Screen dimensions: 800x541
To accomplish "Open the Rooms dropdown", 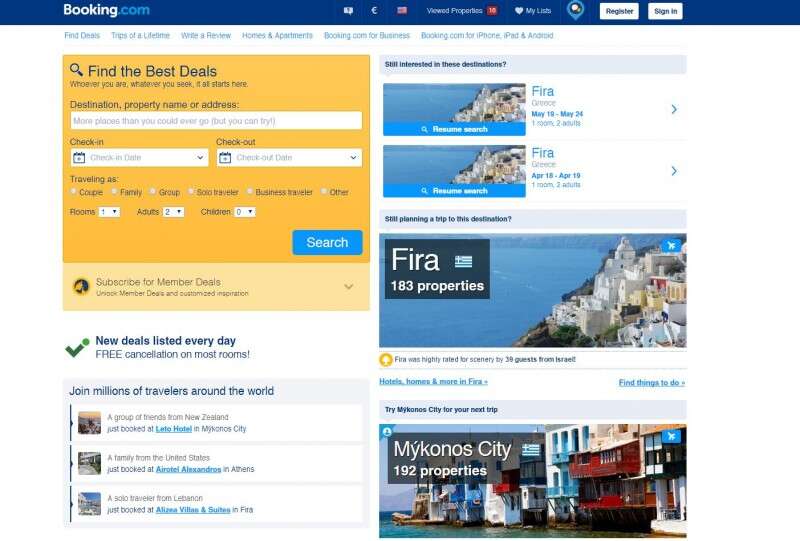I will point(109,212).
